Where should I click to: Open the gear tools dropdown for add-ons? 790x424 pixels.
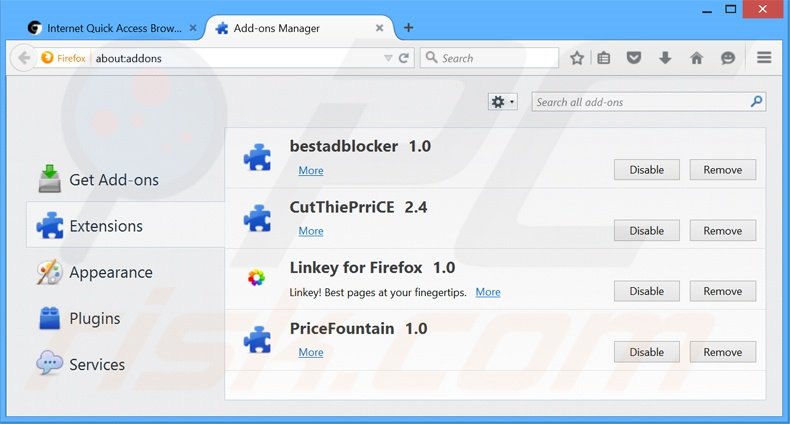pyautogui.click(x=502, y=102)
